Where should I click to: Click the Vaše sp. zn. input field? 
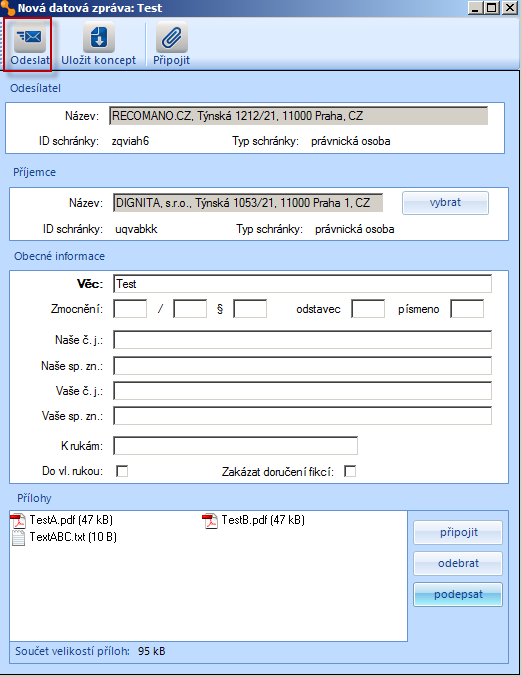point(302,416)
